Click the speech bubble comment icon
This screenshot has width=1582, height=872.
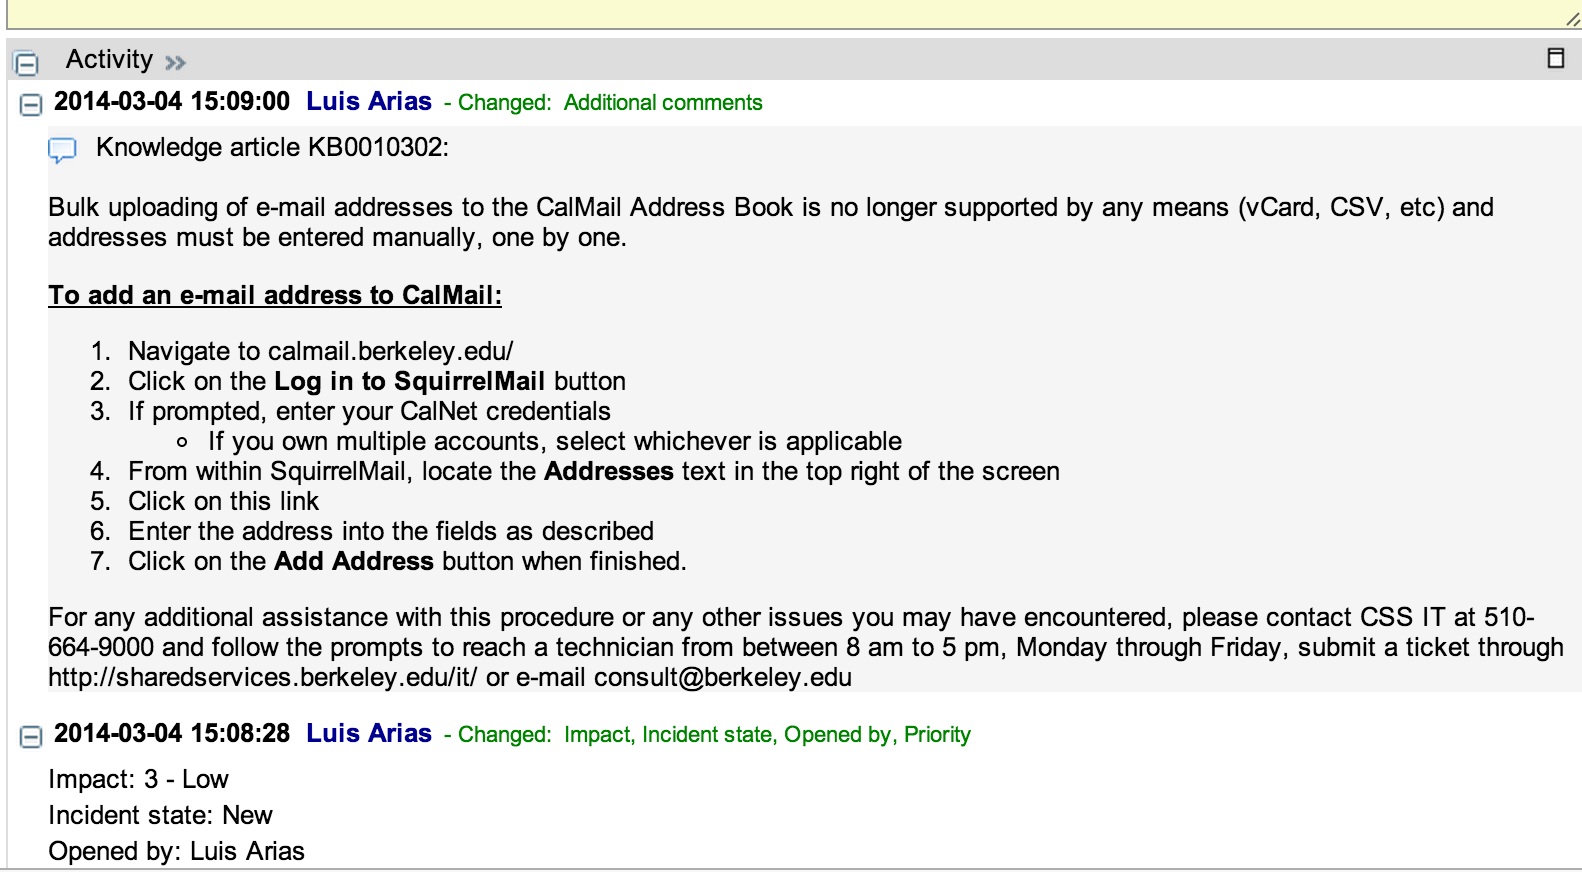click(62, 150)
